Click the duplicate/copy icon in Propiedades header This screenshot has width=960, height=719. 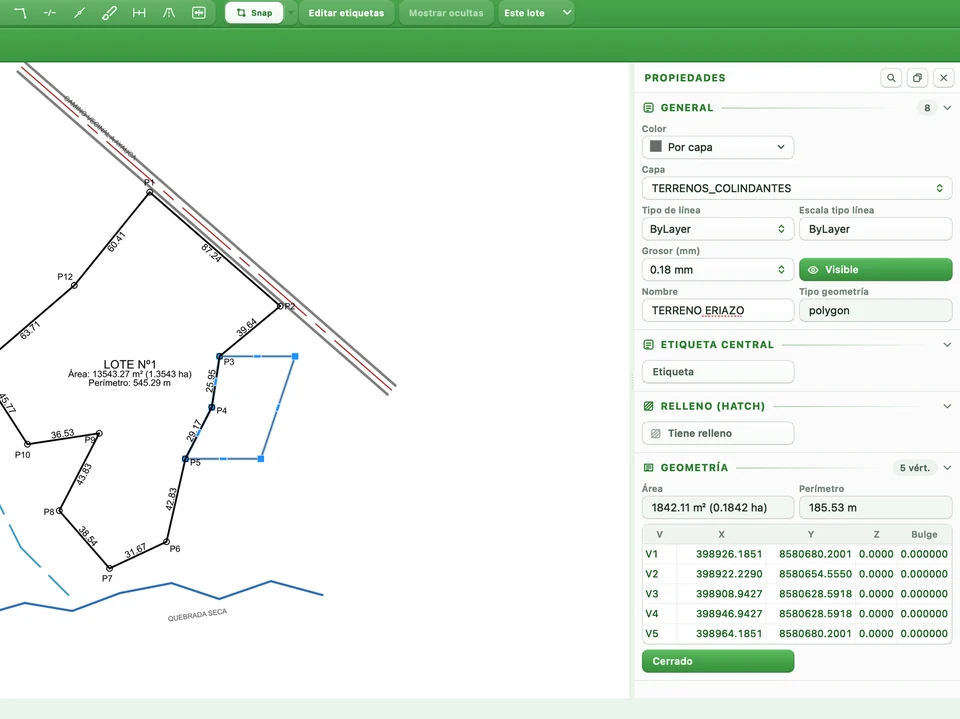(917, 78)
